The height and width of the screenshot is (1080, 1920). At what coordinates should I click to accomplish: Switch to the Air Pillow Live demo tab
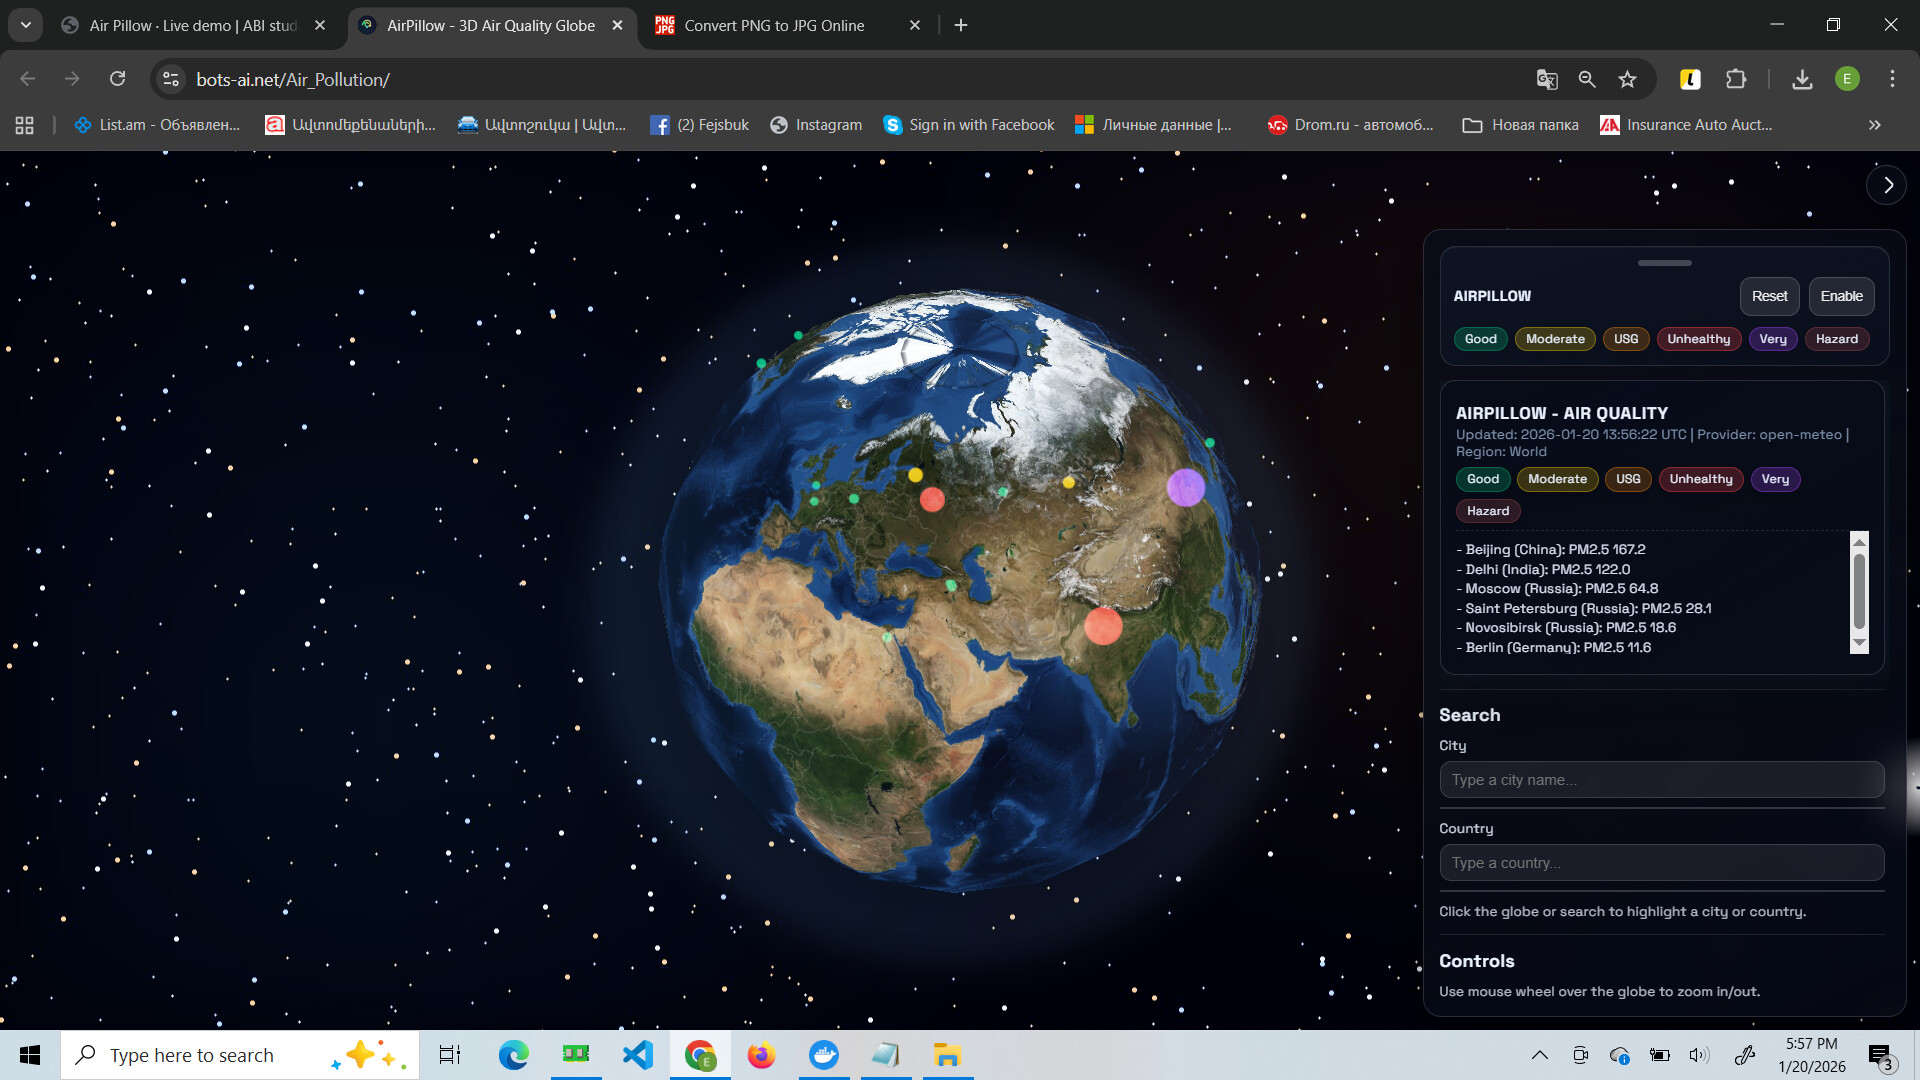(x=193, y=25)
